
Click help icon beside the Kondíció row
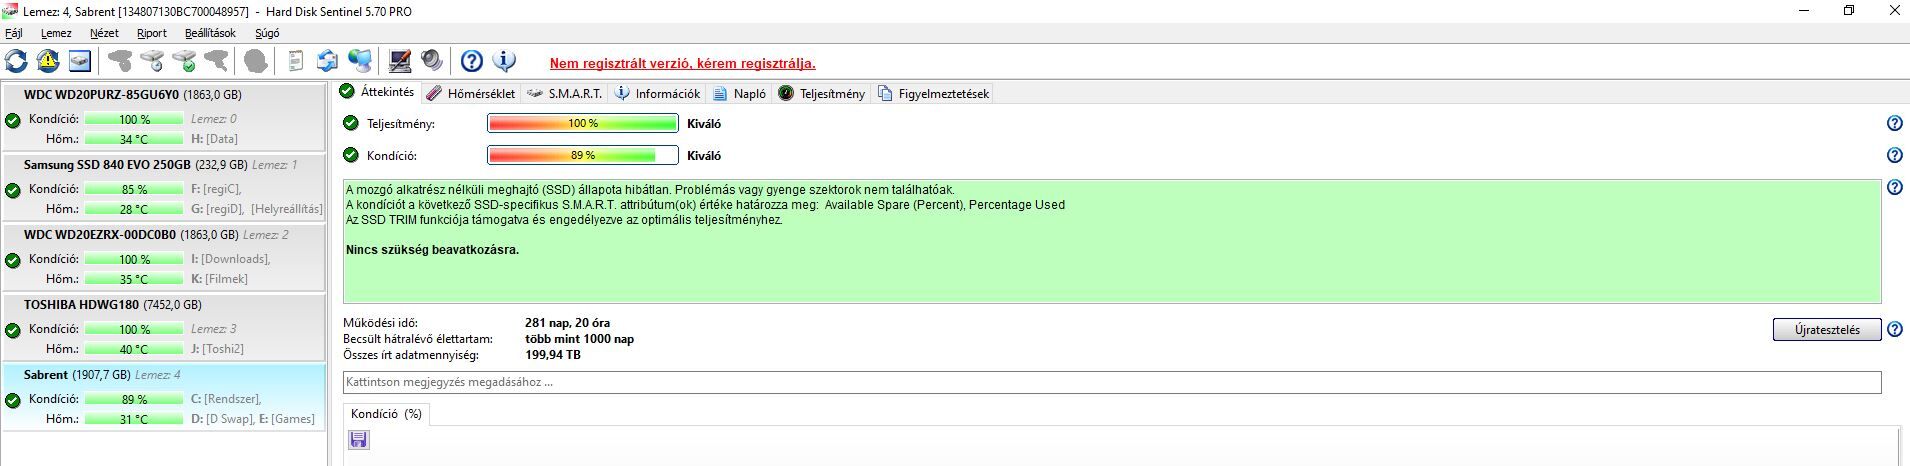pyautogui.click(x=1894, y=156)
